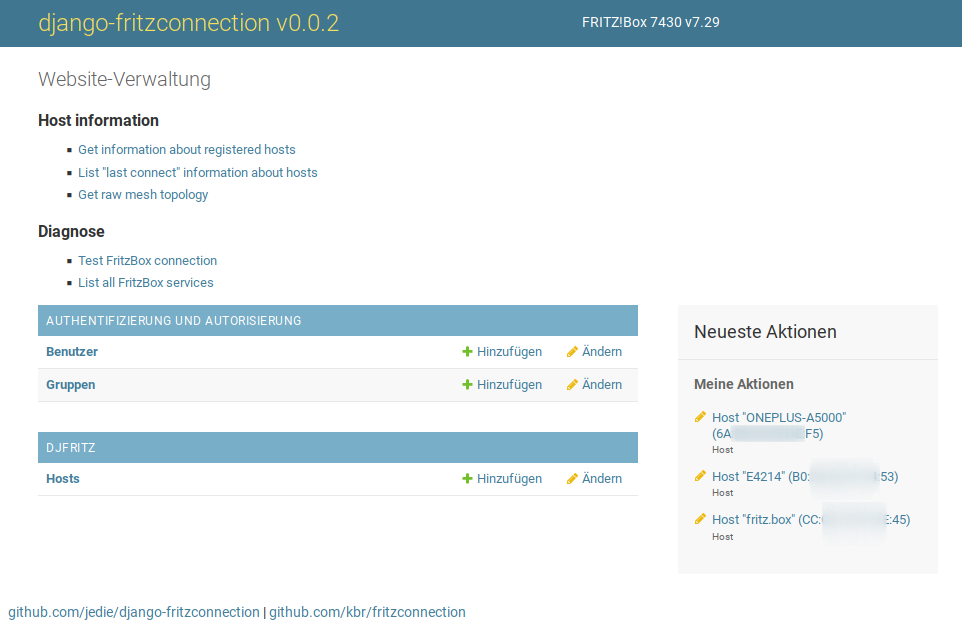Click the Diagnose heading

(71, 231)
